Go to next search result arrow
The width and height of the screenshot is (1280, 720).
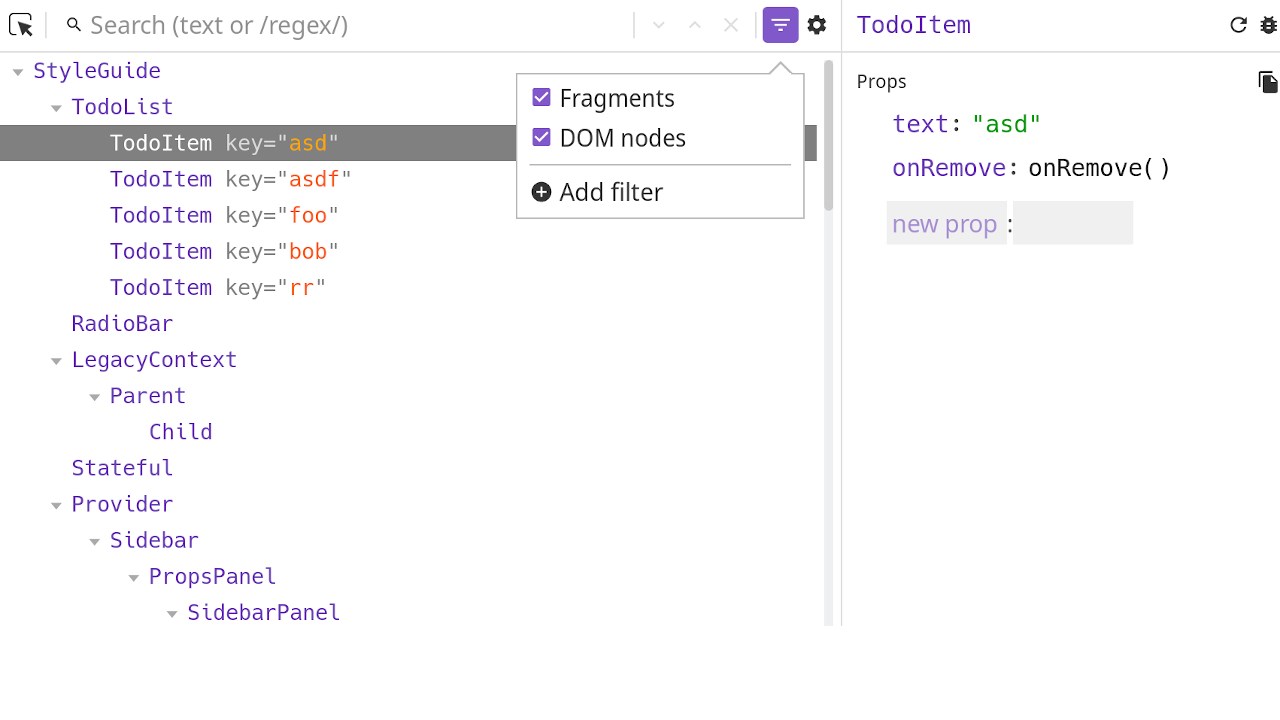pyautogui.click(x=658, y=25)
